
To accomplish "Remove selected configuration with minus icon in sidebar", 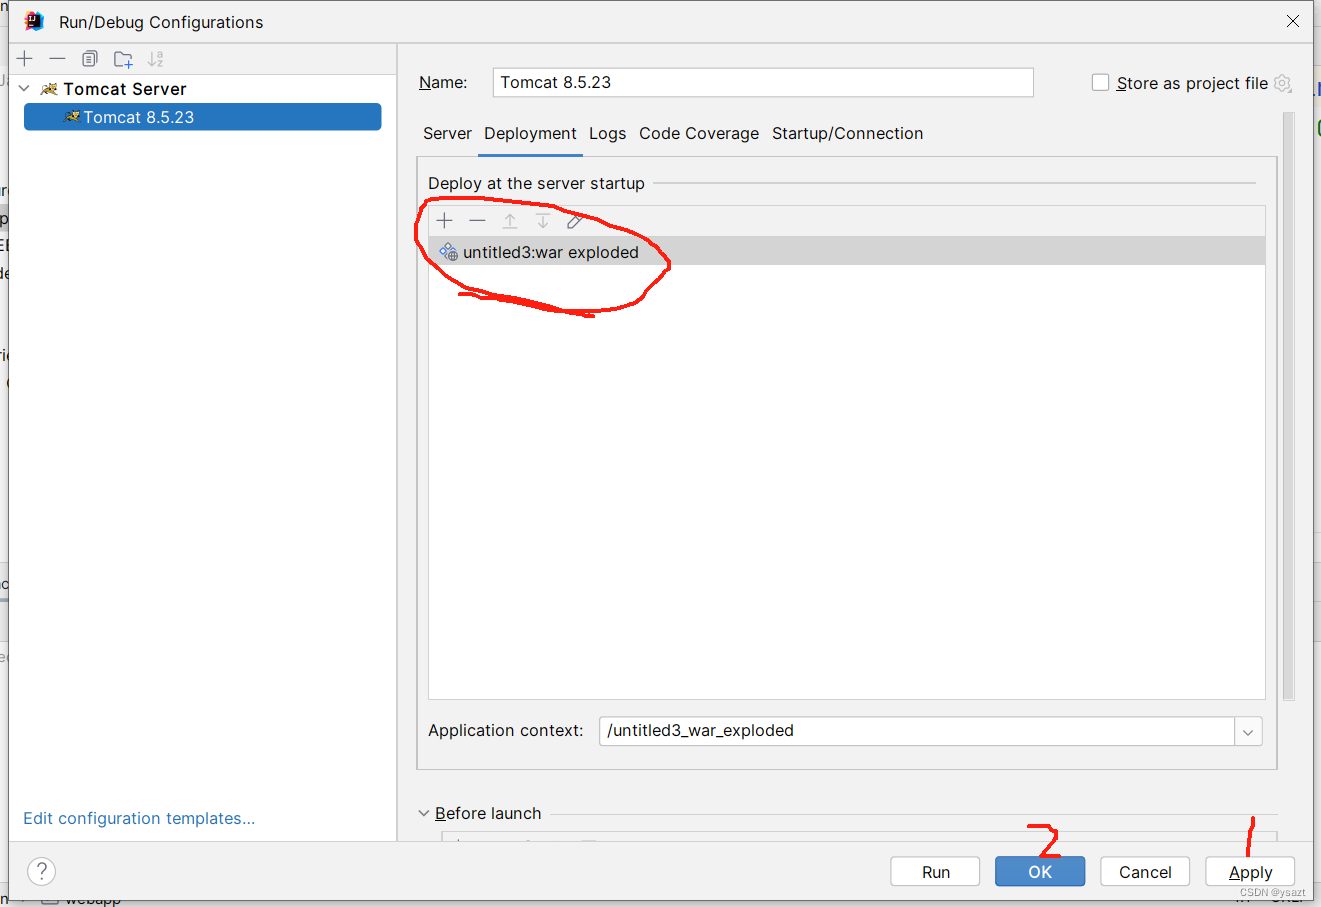I will tap(57, 59).
